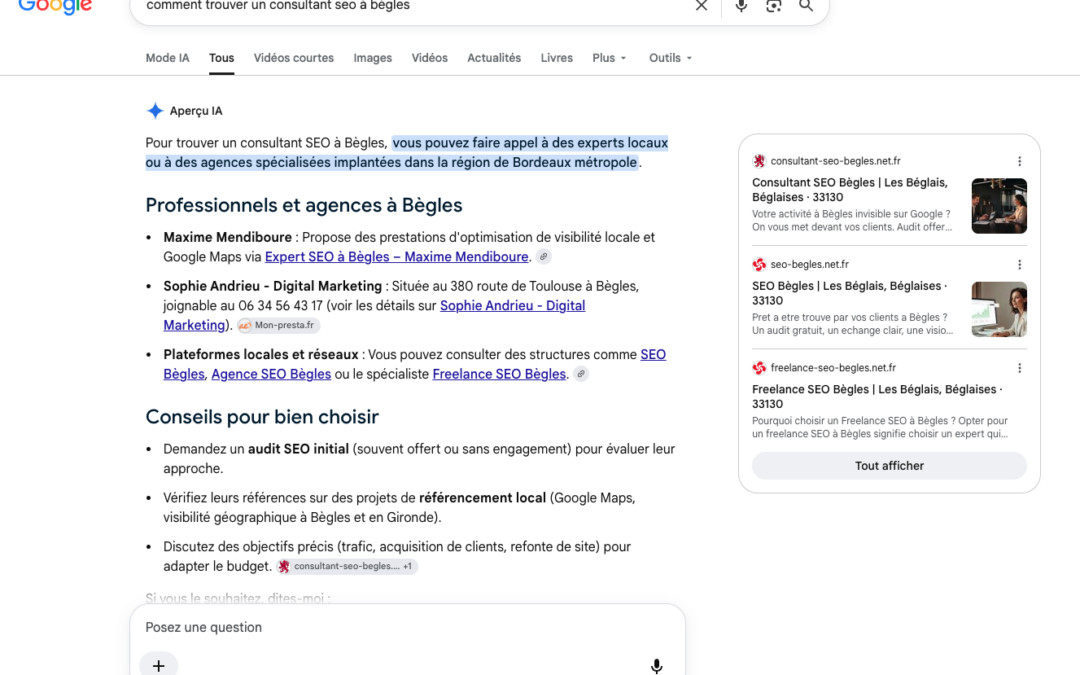Open Consultant SEO Bègles result title
Screen dimensions: 1080x675
click(850, 189)
